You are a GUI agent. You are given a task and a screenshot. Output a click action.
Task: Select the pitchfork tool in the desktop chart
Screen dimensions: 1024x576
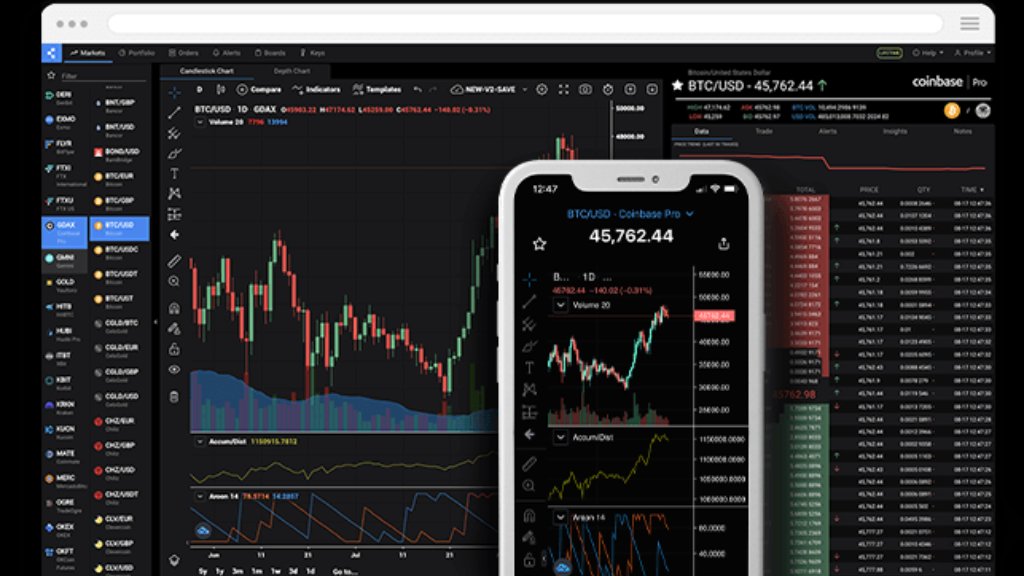[x=174, y=133]
